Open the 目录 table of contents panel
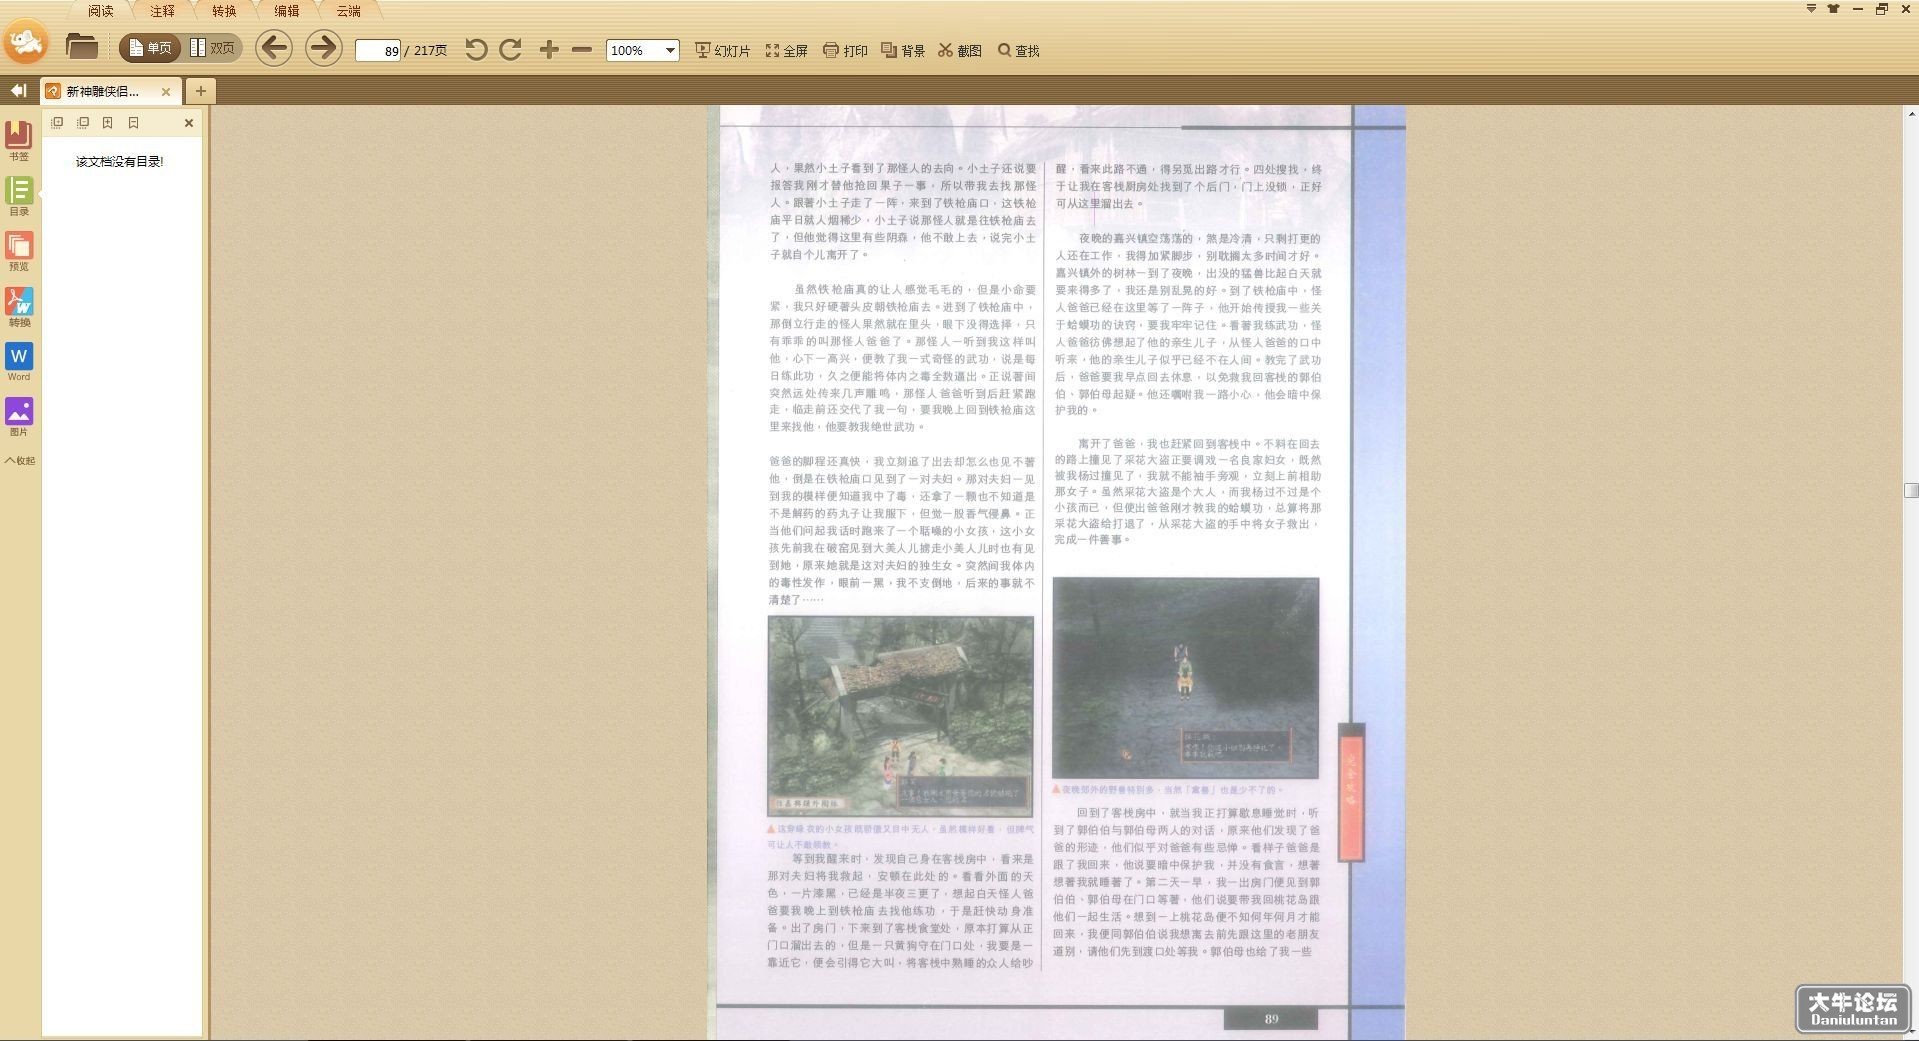The width and height of the screenshot is (1919, 1041). click(x=19, y=196)
